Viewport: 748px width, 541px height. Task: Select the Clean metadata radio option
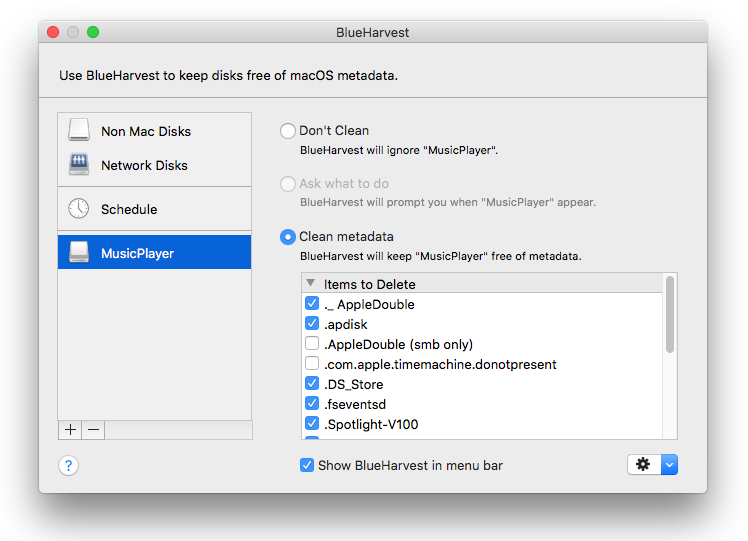(288, 237)
